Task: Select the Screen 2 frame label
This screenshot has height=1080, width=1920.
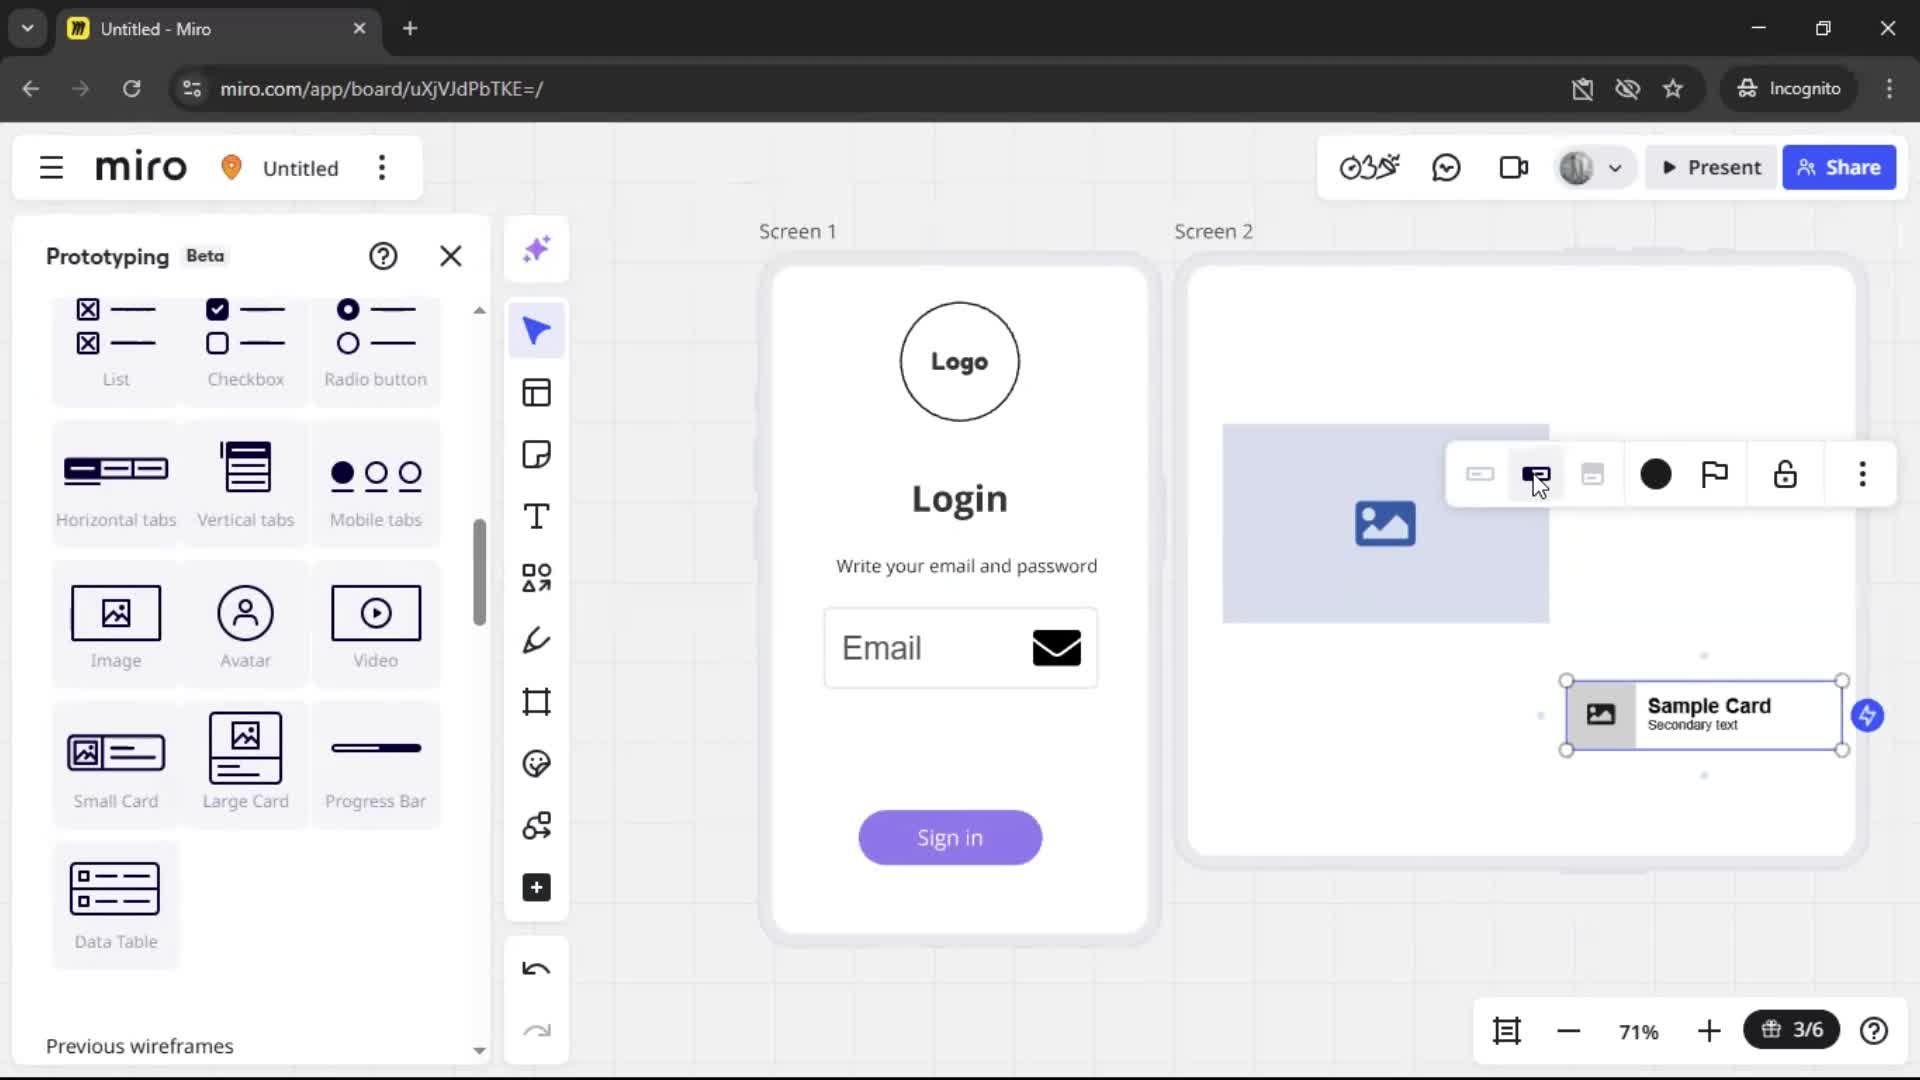Action: pos(1213,231)
